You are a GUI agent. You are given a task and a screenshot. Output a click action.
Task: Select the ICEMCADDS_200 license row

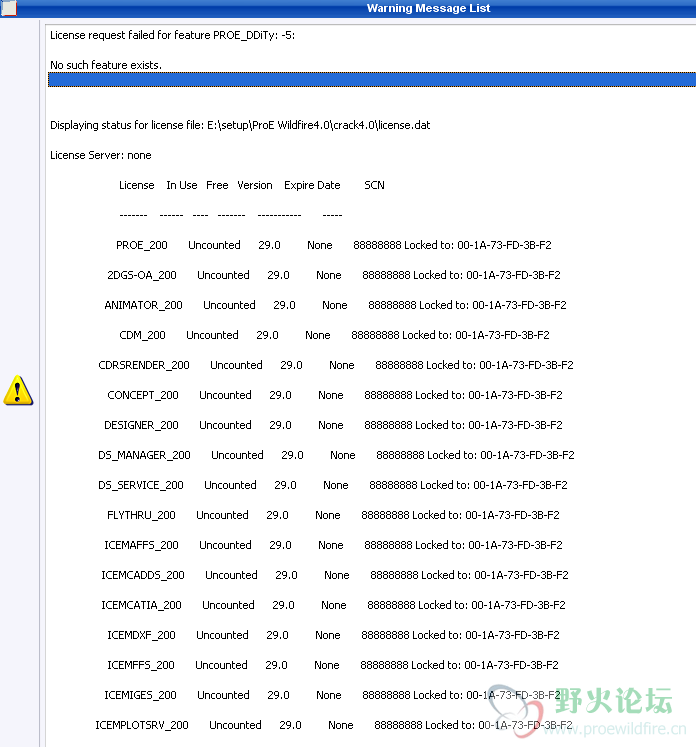point(335,575)
